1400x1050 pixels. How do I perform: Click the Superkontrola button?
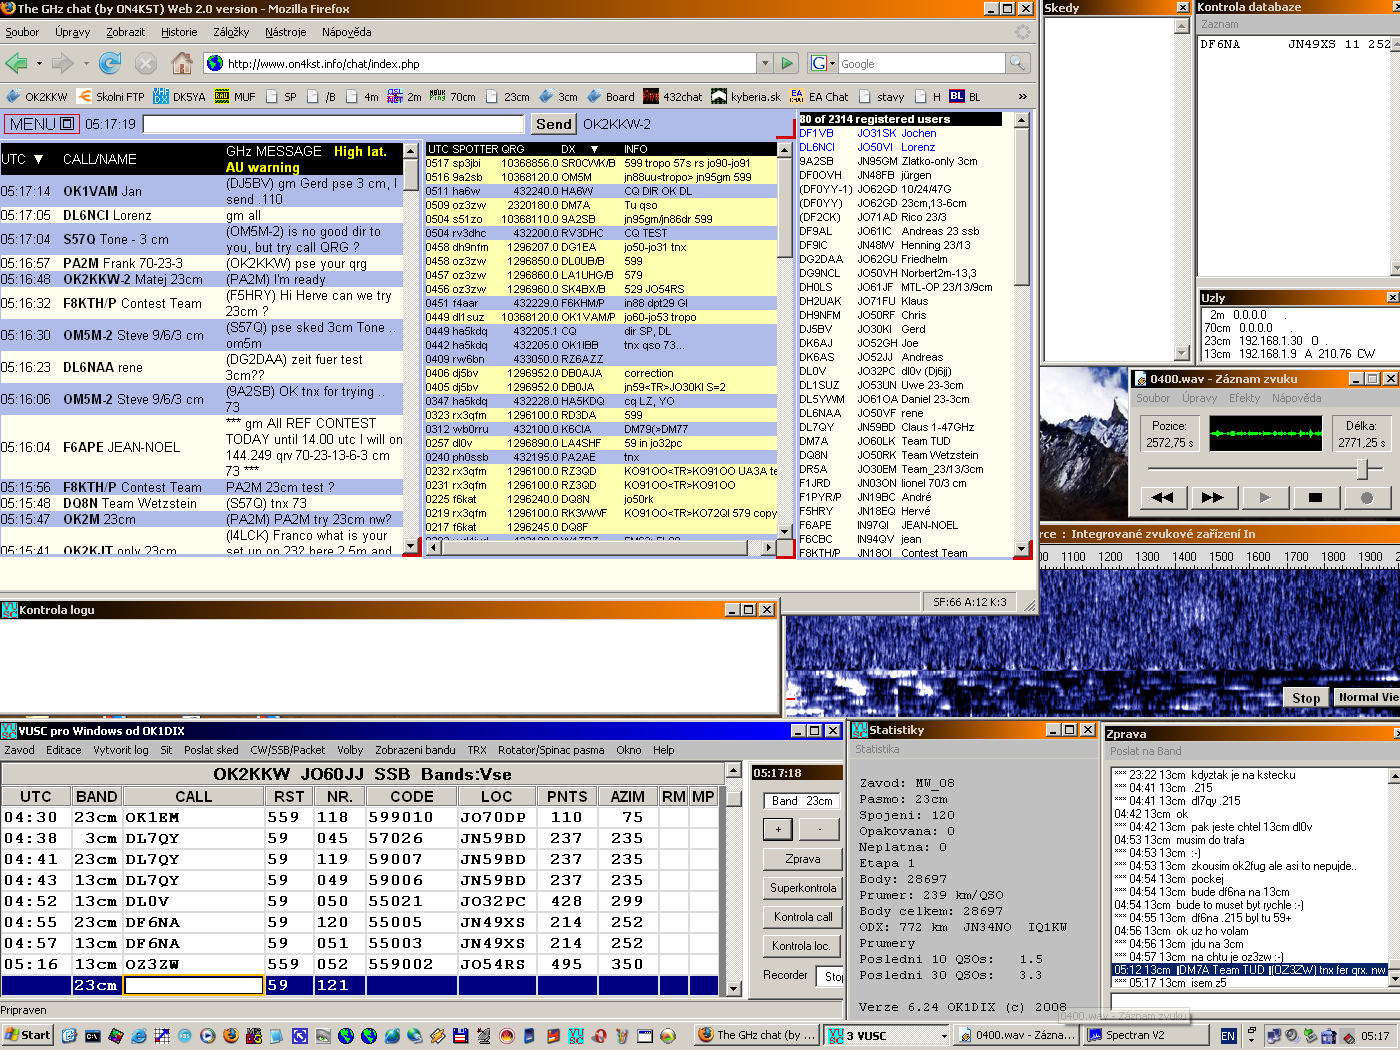tap(802, 888)
